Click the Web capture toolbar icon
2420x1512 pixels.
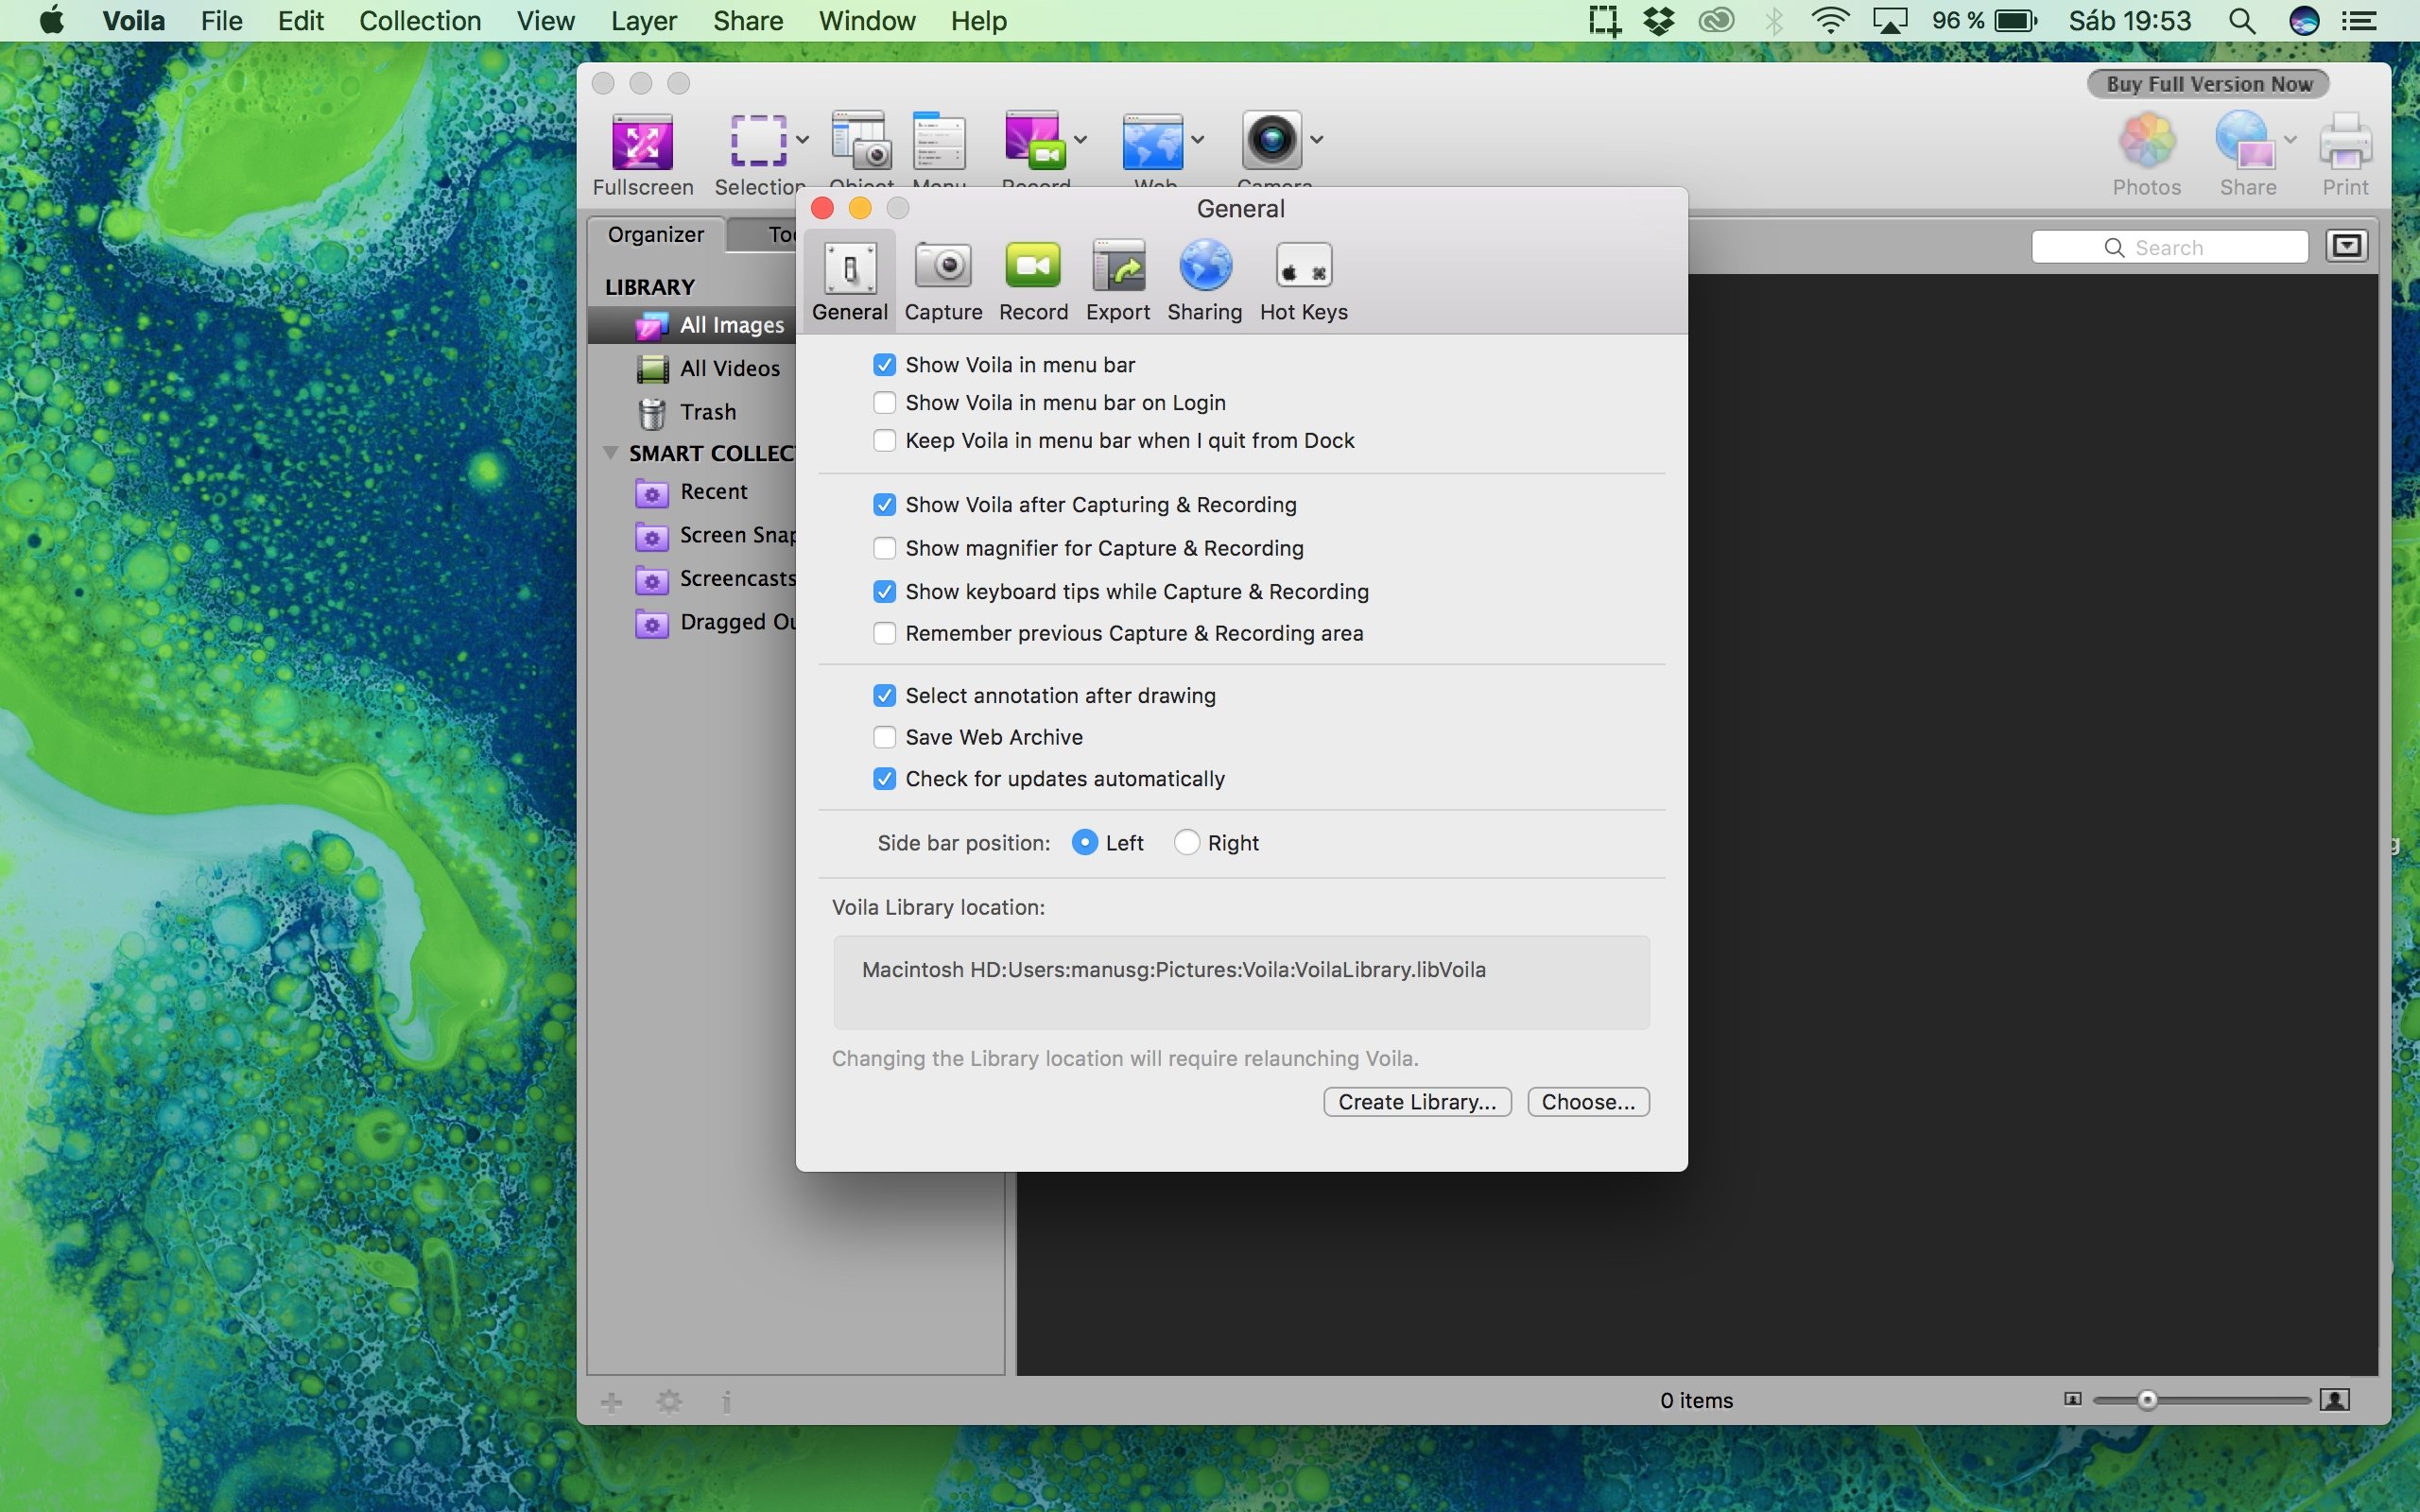coord(1153,141)
